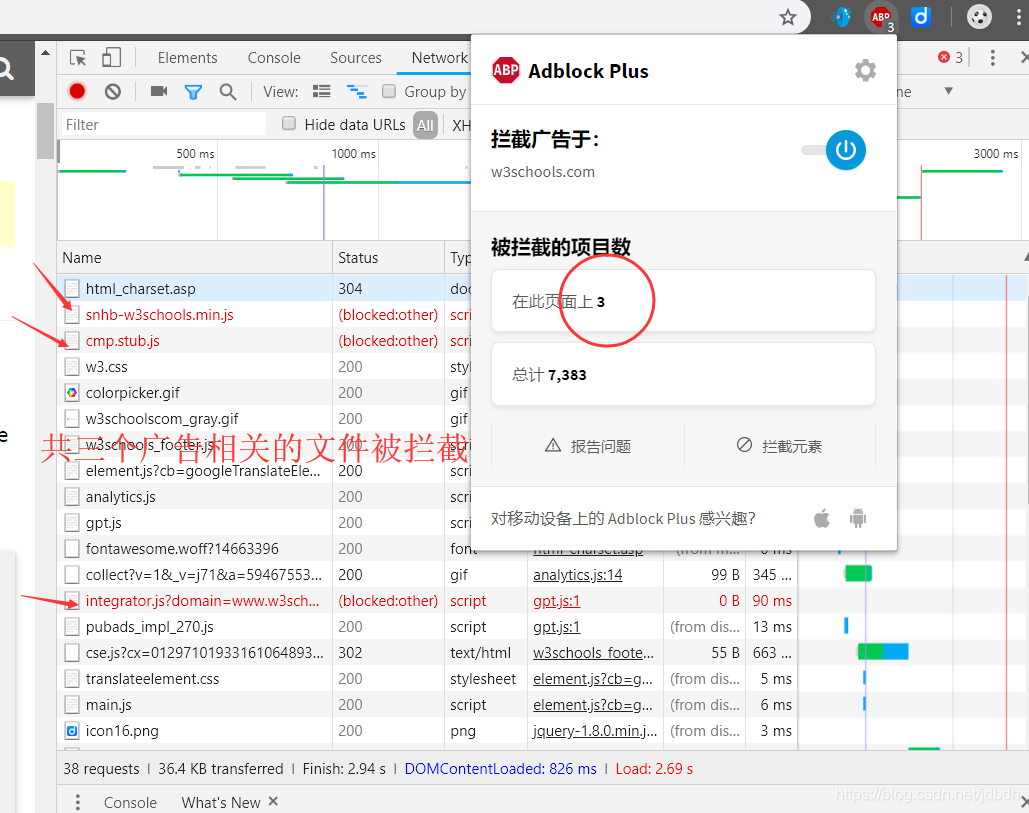Screen dimensions: 1029x813
Task: Switch to What's New drawer tab
Action: coord(220,803)
